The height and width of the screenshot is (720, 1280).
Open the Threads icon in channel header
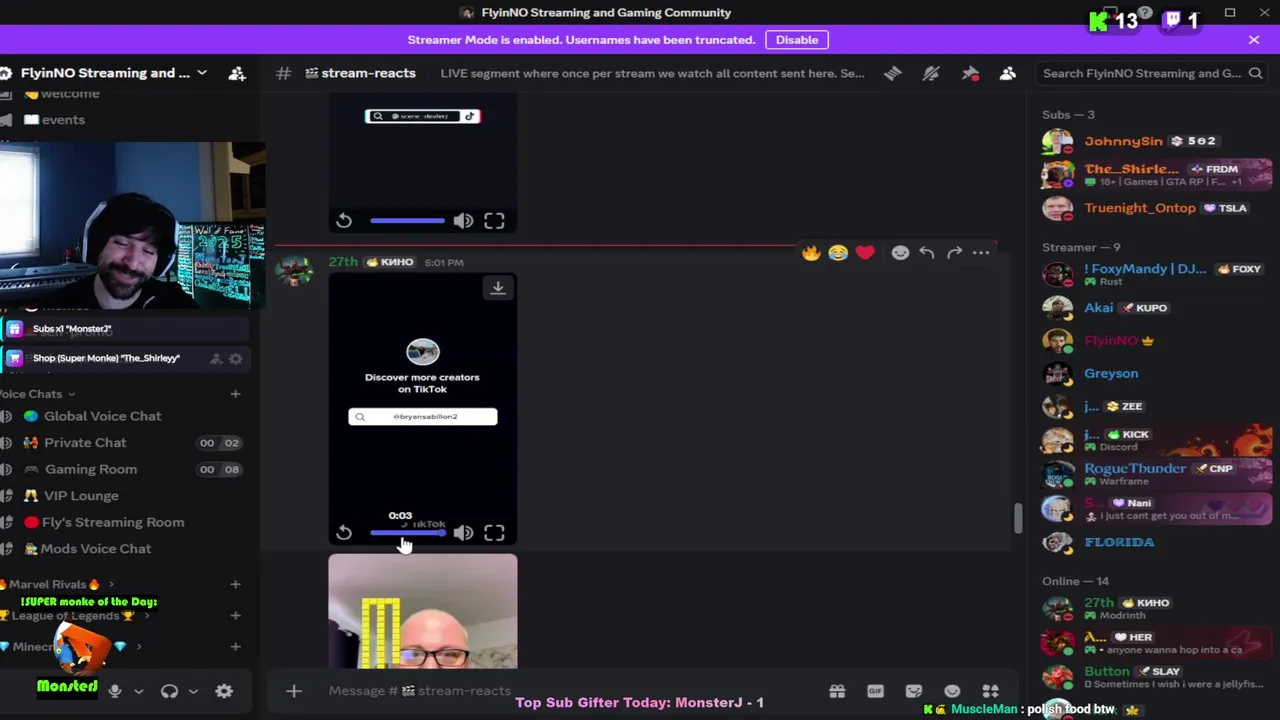pos(892,73)
